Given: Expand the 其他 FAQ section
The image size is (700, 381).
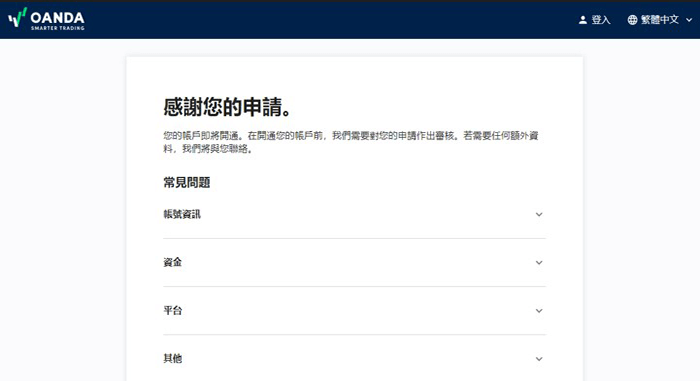Looking at the screenshot, I should 354,359.
